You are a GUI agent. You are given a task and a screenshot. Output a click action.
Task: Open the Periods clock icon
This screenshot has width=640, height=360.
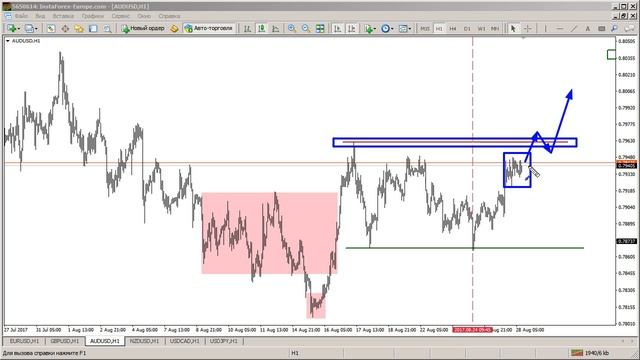tap(385, 28)
